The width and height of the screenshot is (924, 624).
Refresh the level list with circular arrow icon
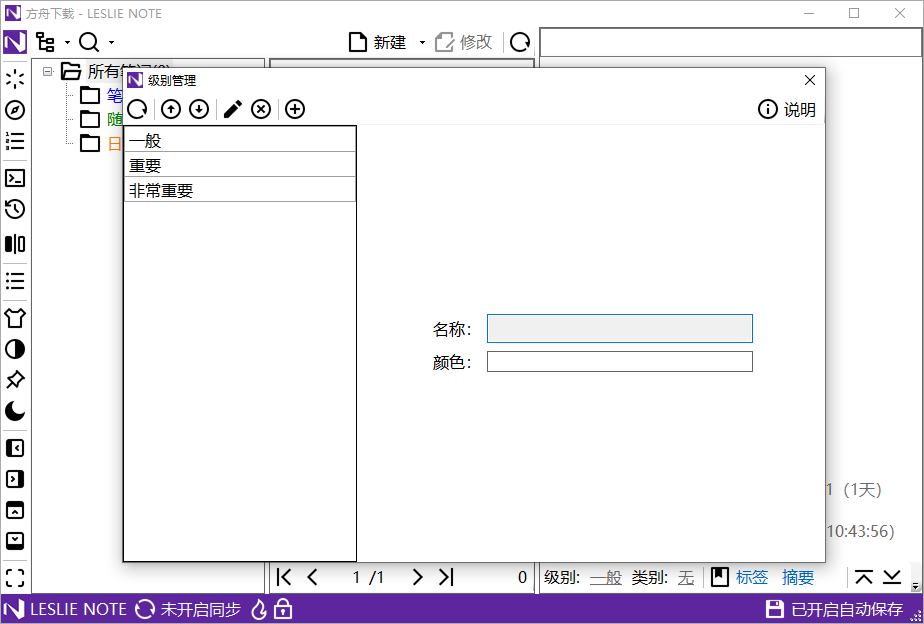point(137,109)
